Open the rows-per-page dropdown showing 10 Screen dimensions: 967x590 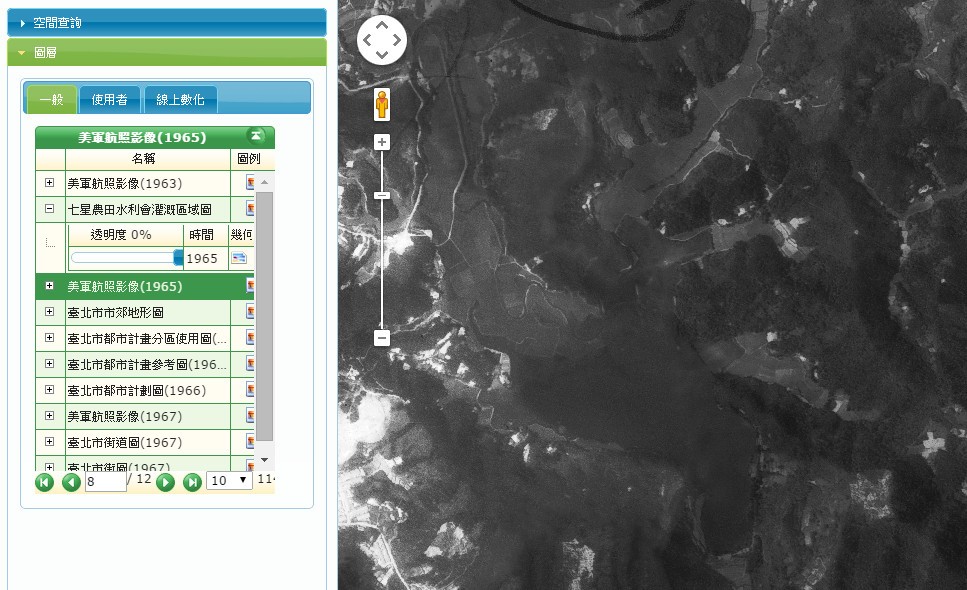coord(229,481)
